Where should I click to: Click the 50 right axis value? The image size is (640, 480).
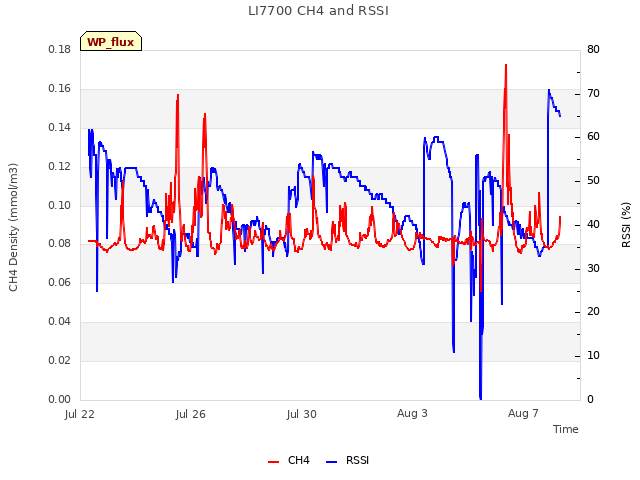pyautogui.click(x=593, y=181)
